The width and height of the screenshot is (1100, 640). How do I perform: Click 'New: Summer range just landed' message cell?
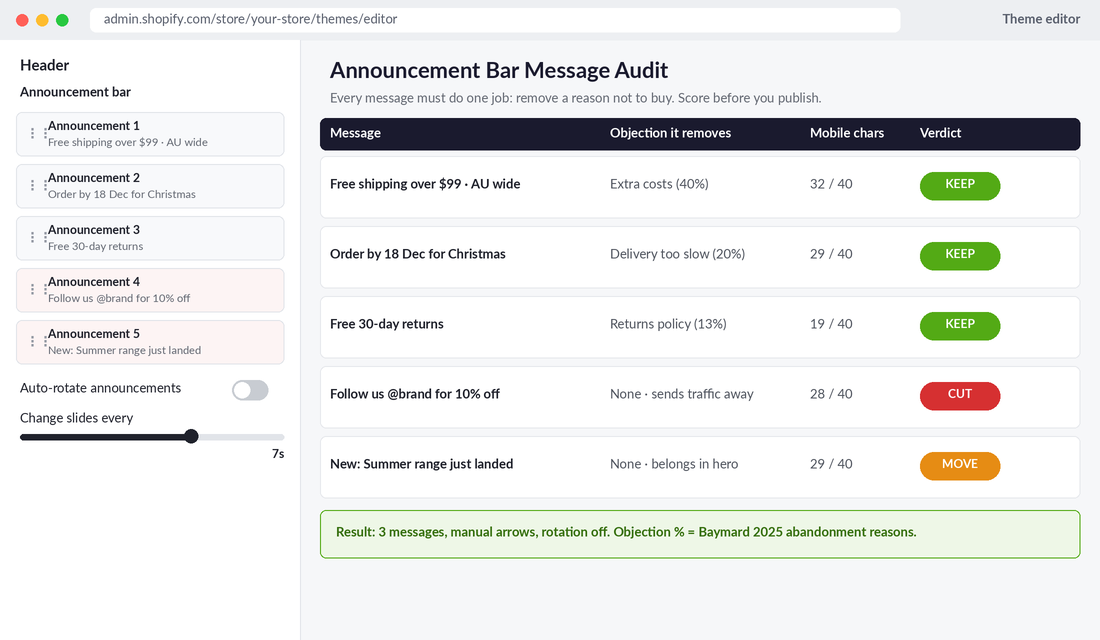(x=422, y=465)
